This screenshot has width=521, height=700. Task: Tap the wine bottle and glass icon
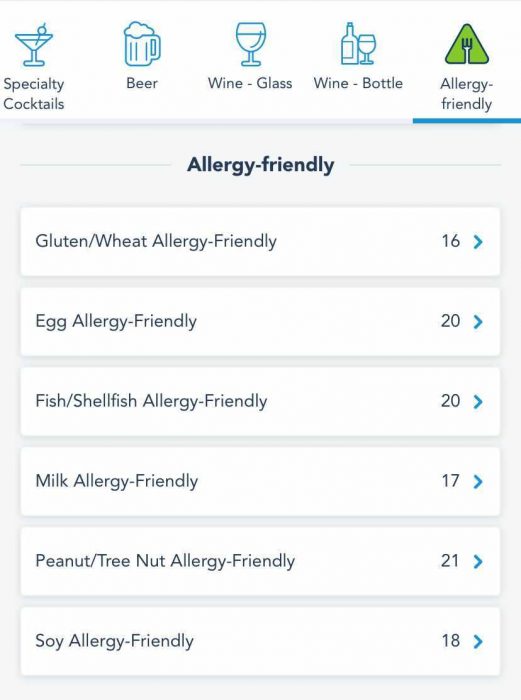tap(358, 44)
